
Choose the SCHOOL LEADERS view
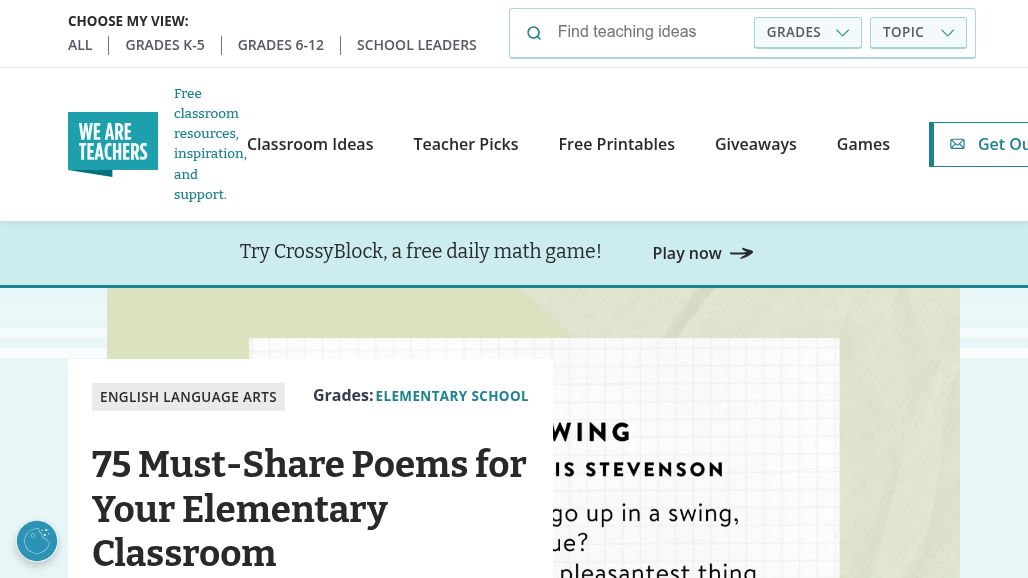tap(416, 45)
